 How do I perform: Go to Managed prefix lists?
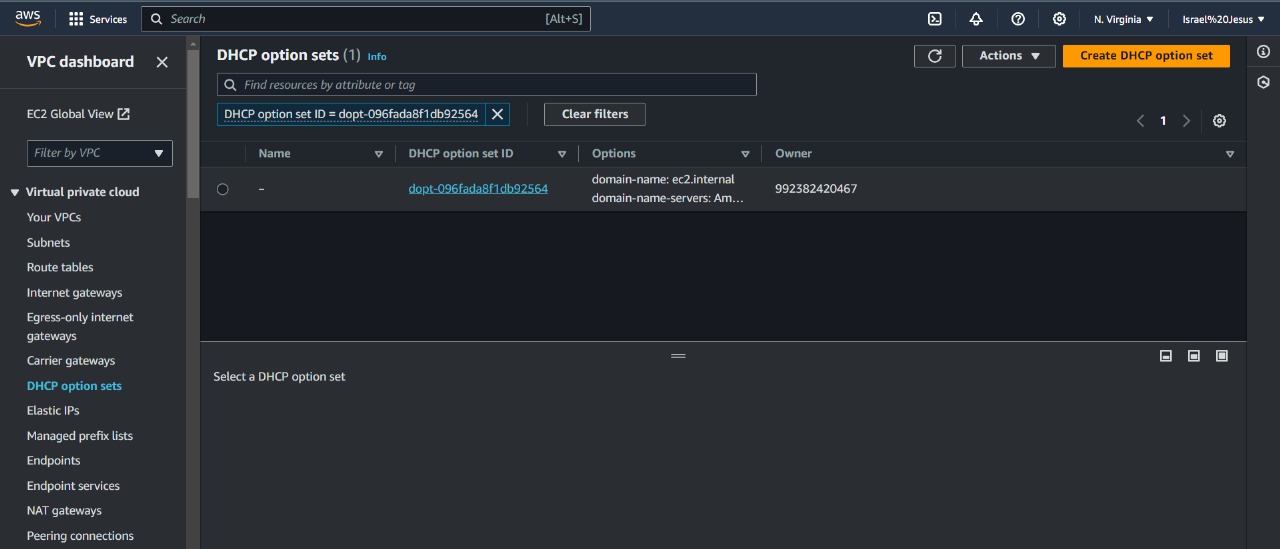point(80,436)
